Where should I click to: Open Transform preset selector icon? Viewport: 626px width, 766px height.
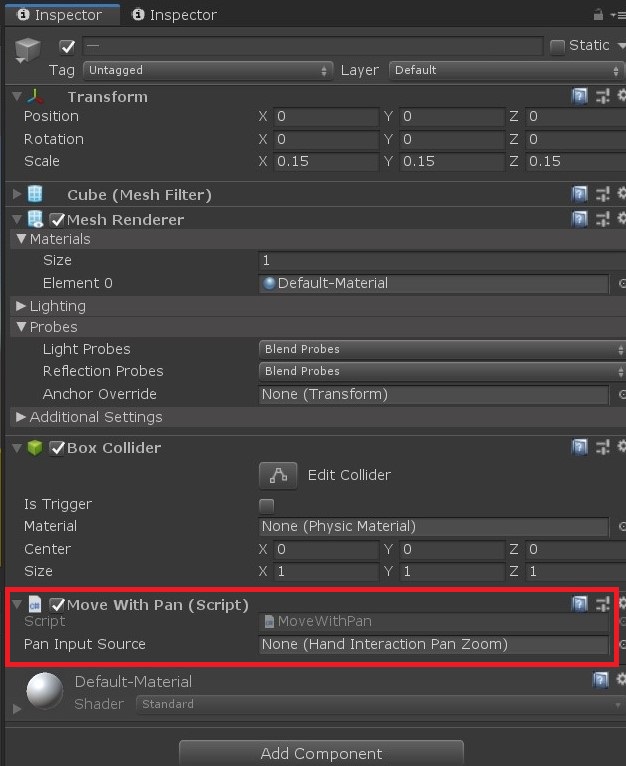[603, 96]
